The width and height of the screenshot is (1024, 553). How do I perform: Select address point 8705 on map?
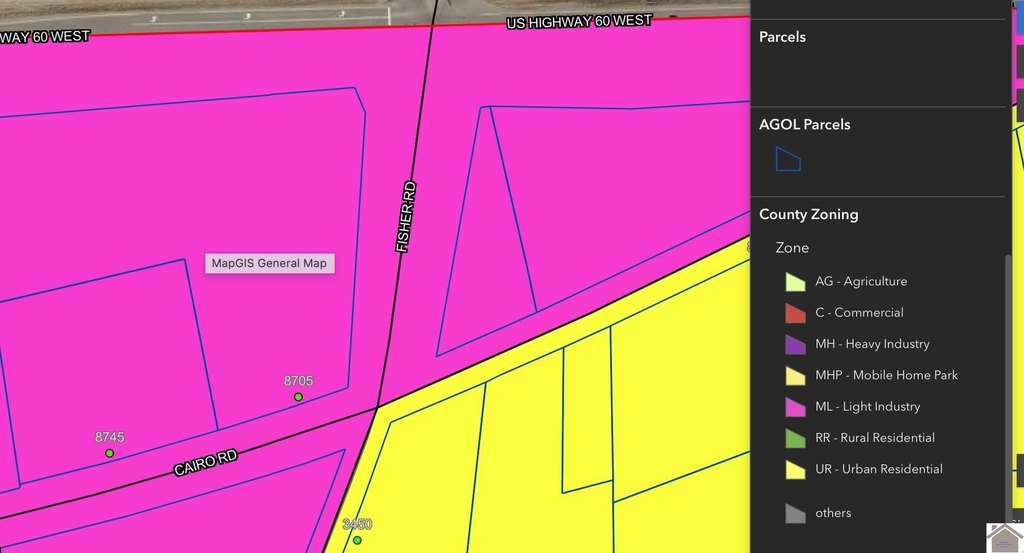pos(298,397)
